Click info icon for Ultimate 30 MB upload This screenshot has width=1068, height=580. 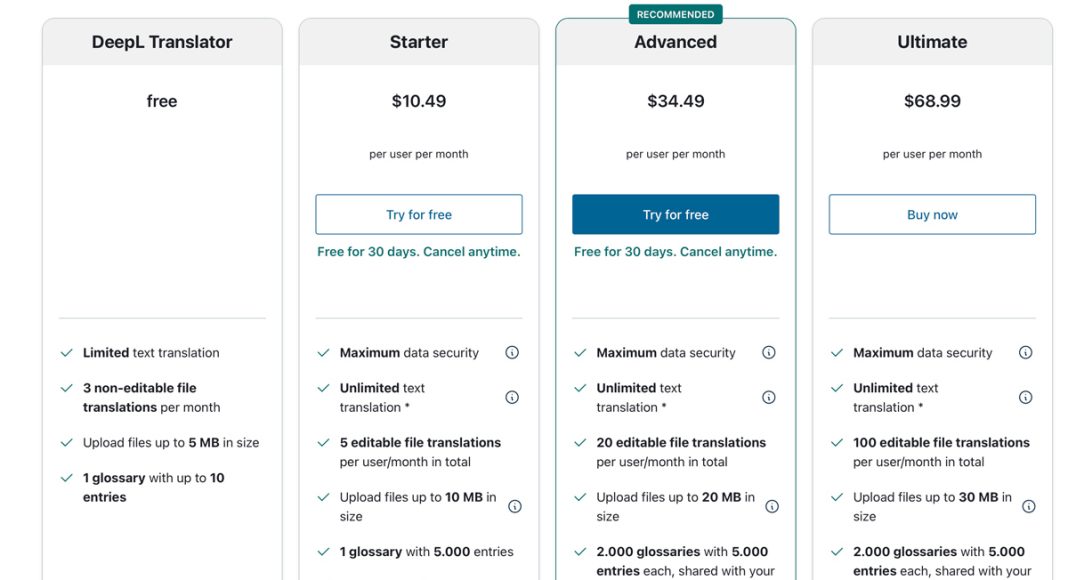click(1028, 506)
